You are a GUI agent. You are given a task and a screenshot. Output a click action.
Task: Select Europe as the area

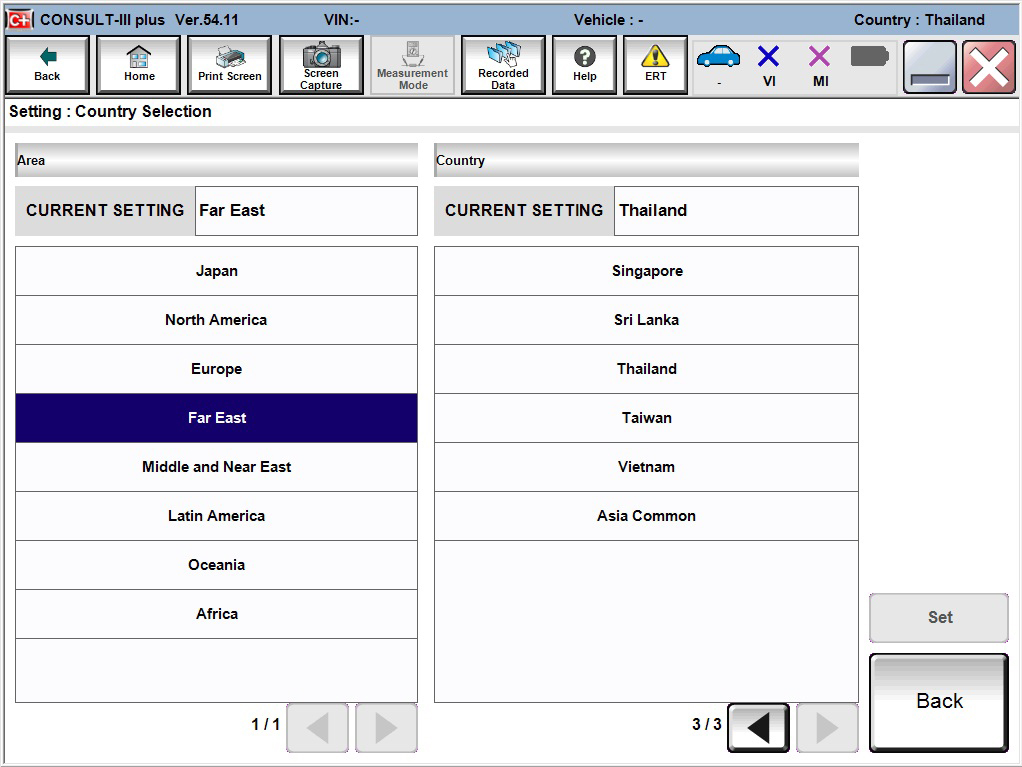tap(216, 368)
